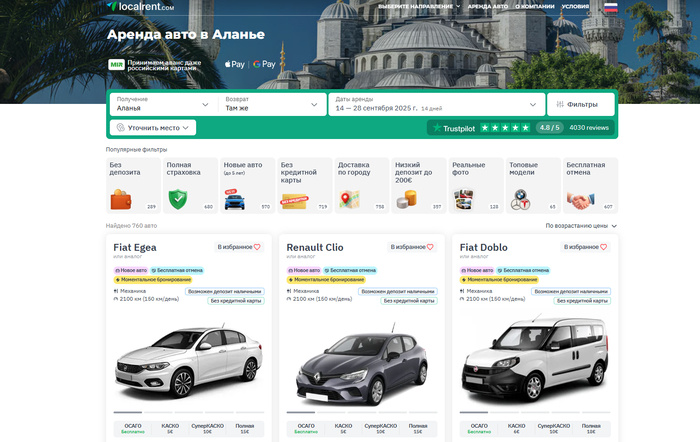The width and height of the screenshot is (700, 442).
Task: Click Возможен депозит наличными badge on Renault Clio
Action: [398, 291]
